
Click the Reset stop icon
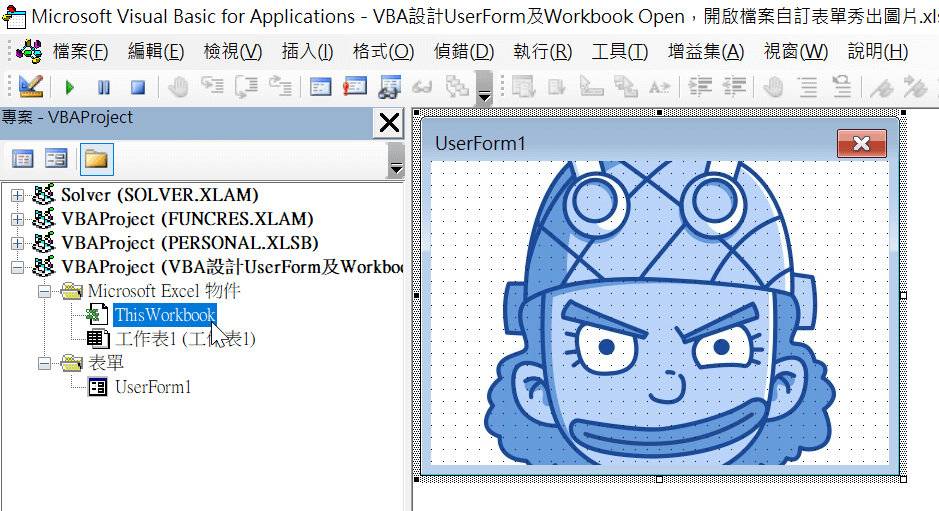(x=138, y=87)
